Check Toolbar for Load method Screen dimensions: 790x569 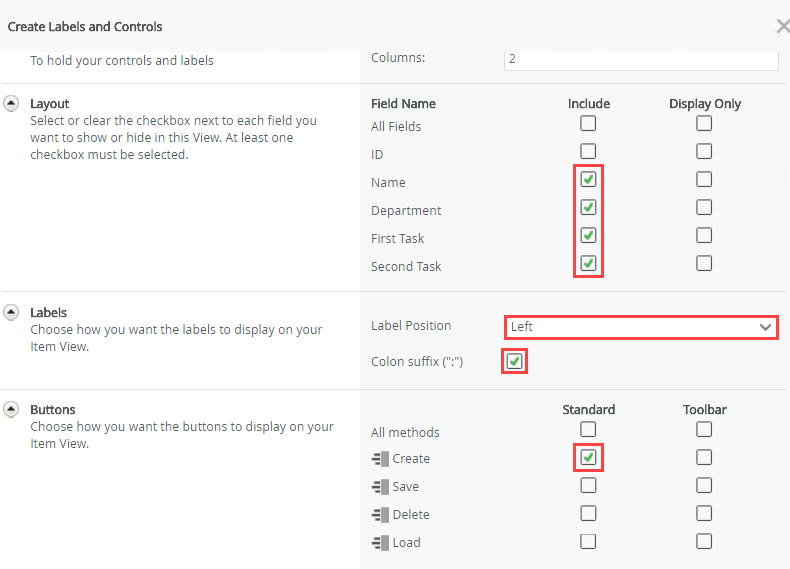point(704,541)
